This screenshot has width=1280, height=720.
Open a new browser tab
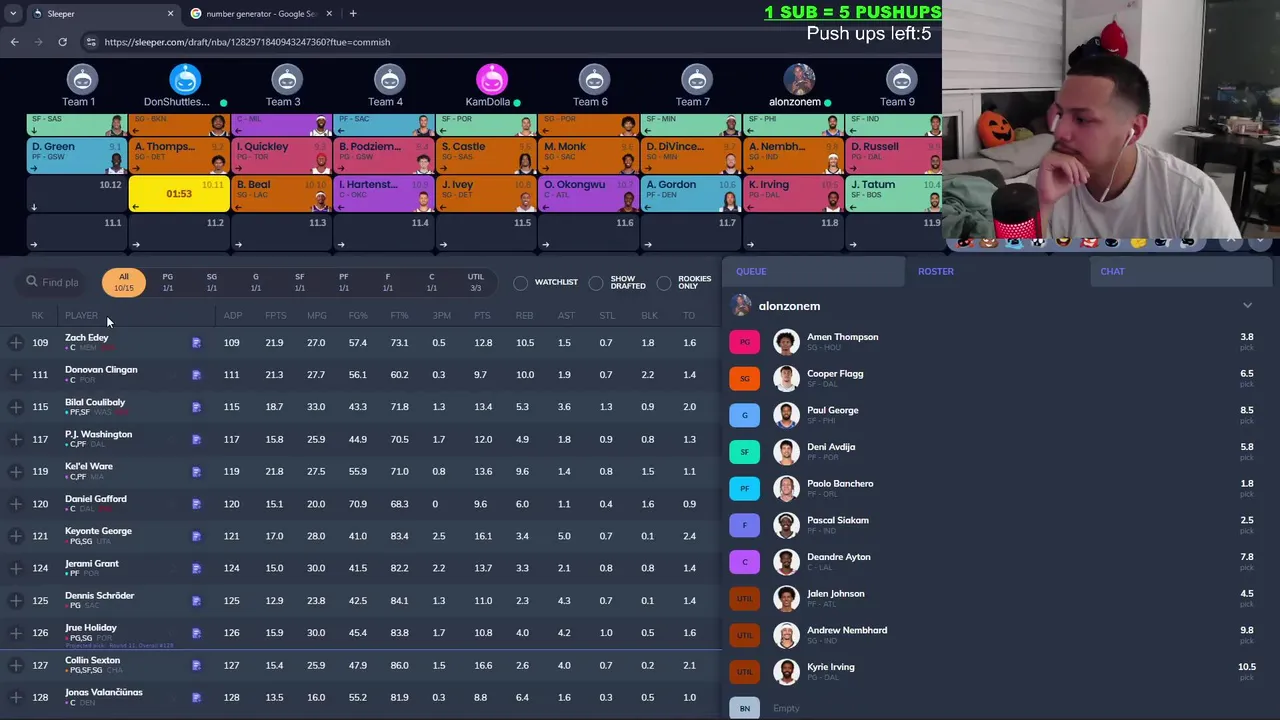pos(353,13)
